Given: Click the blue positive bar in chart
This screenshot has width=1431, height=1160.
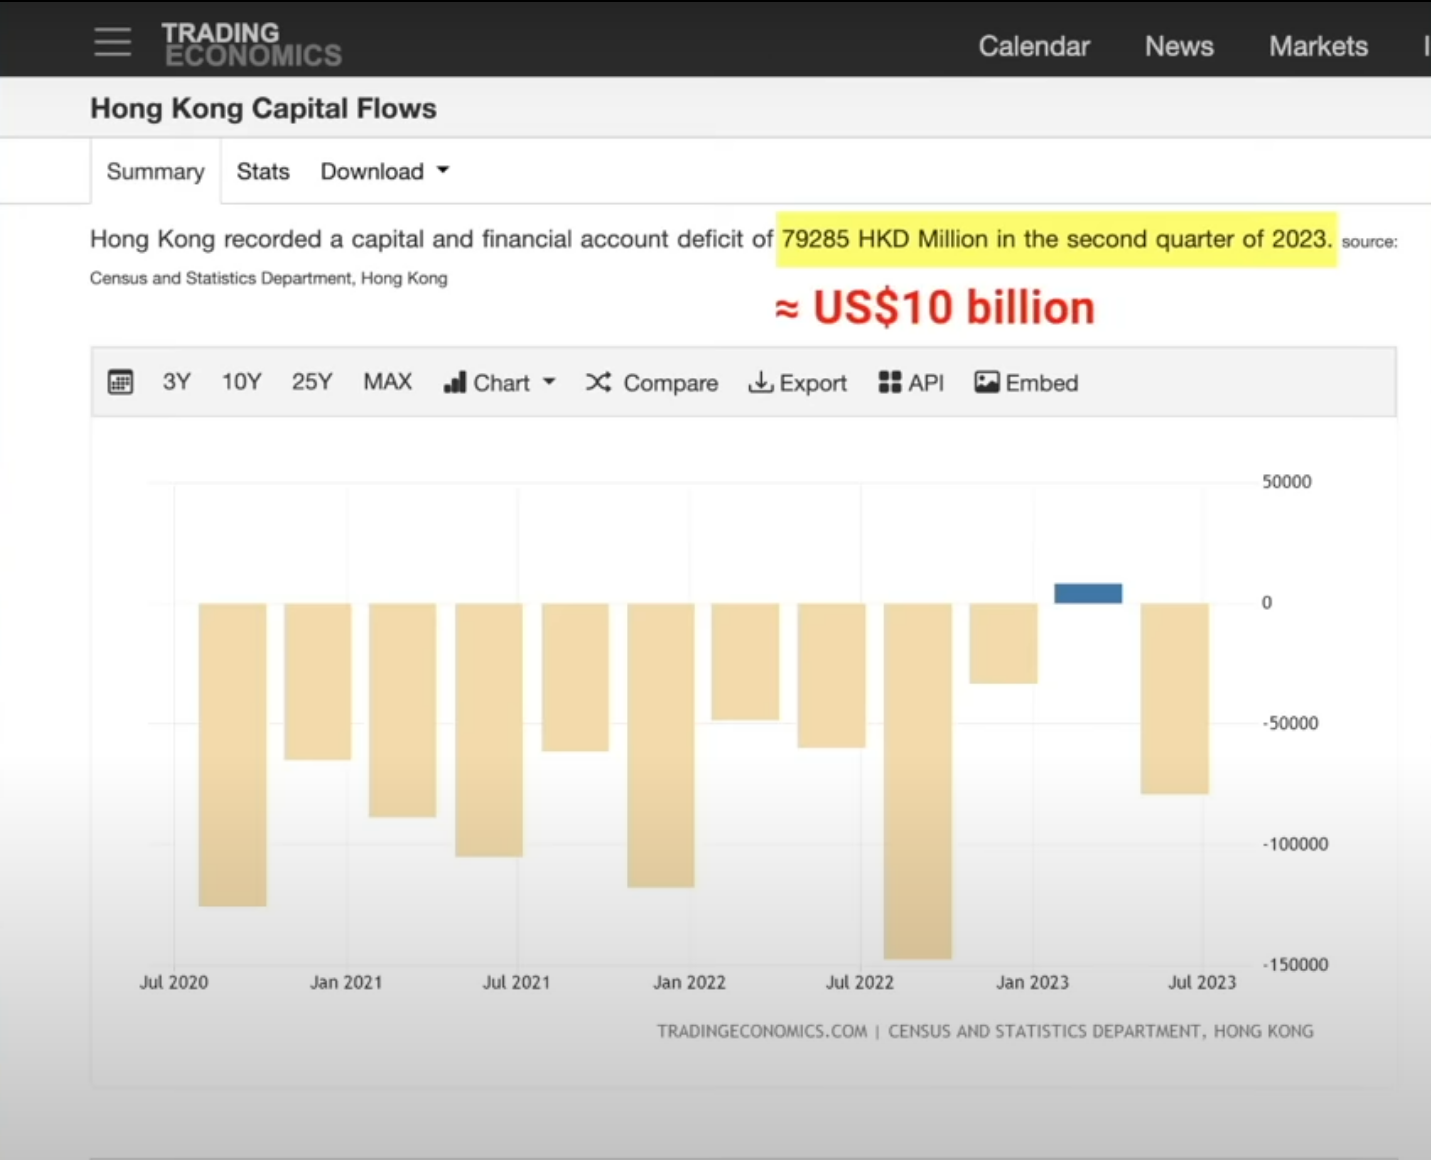Looking at the screenshot, I should (x=1088, y=593).
